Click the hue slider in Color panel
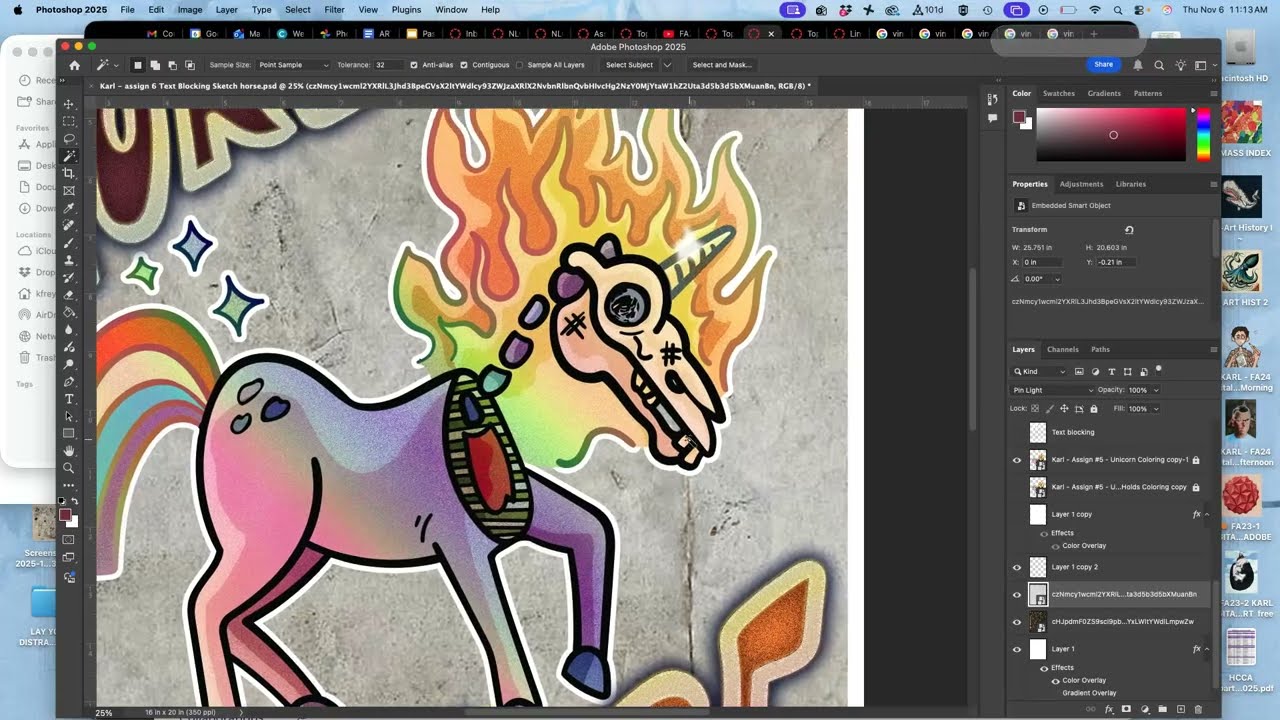The height and width of the screenshot is (720, 1280). click(1203, 134)
